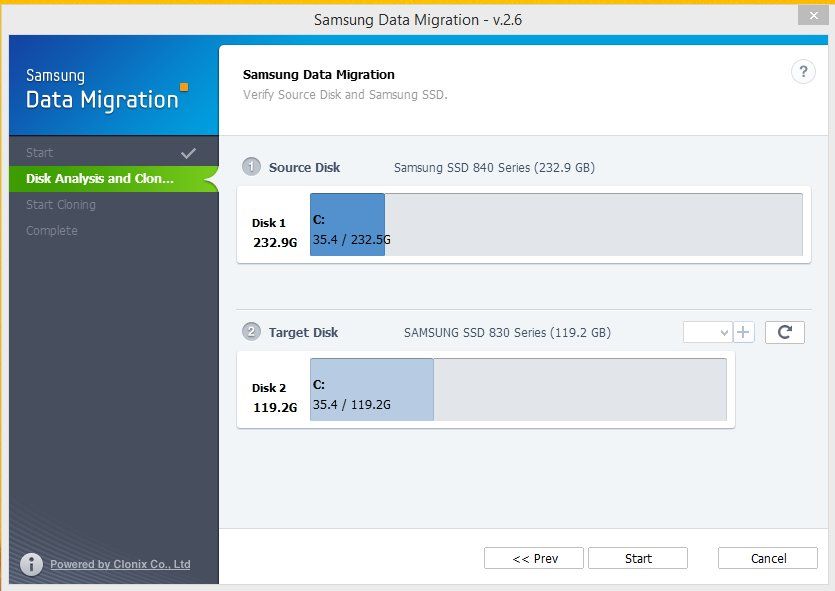Select the C: partition bar on Disk 1
835x591 pixels.
[347, 224]
